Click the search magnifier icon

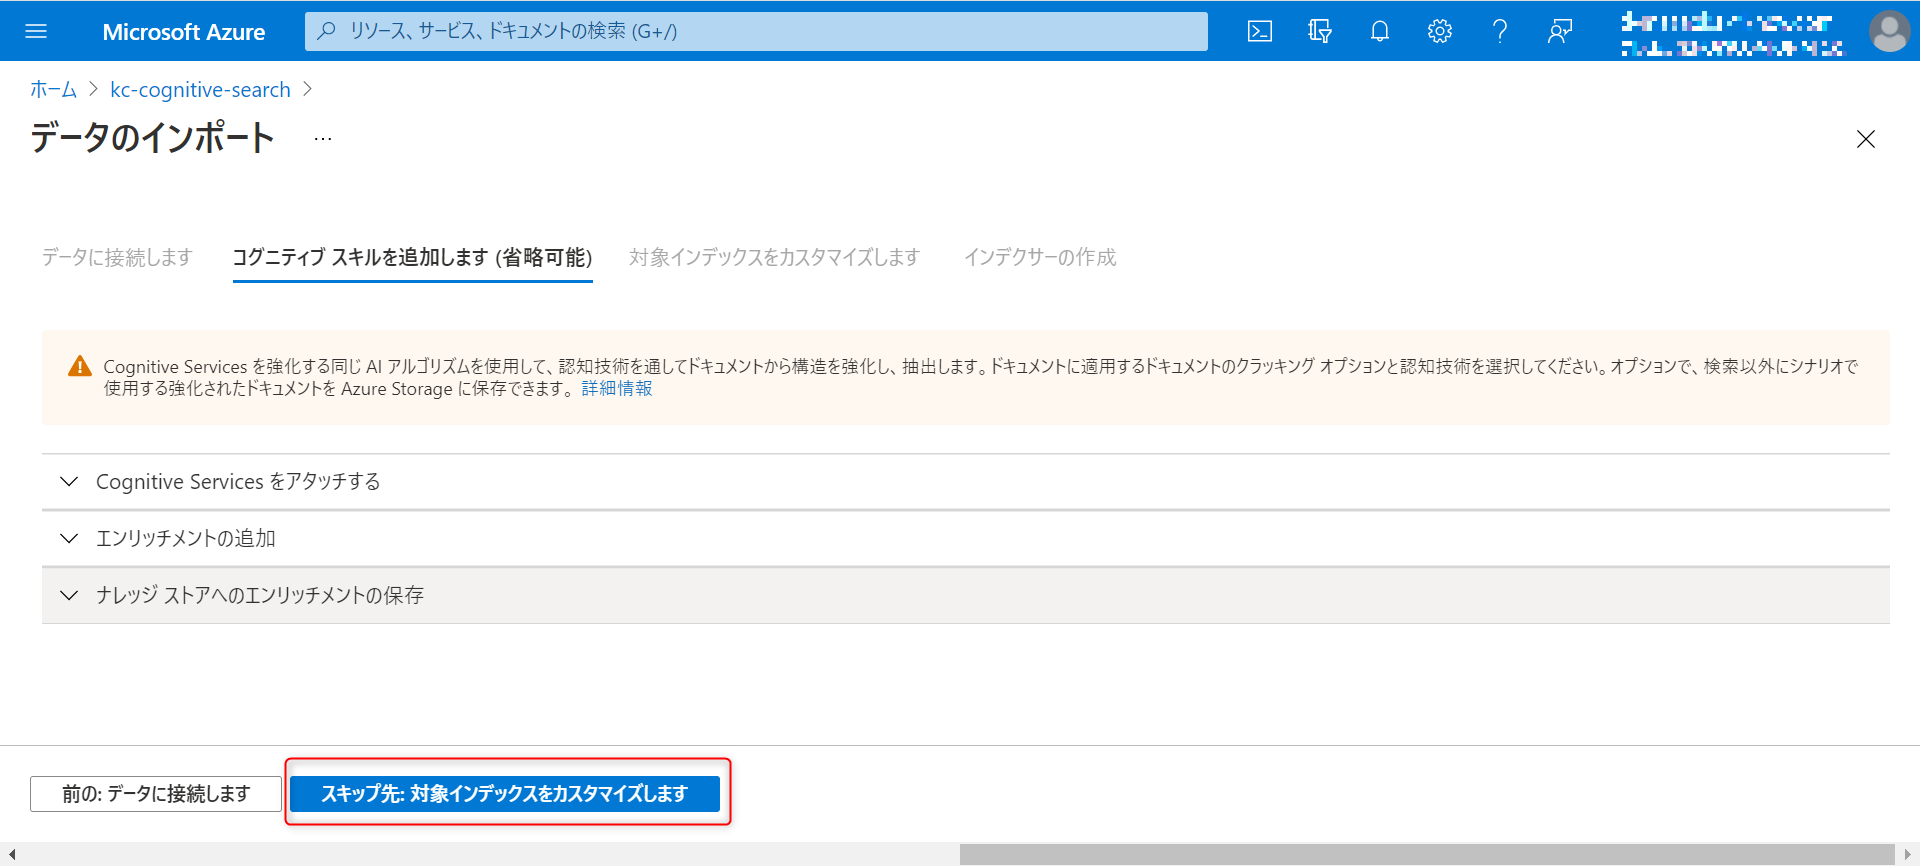point(326,31)
